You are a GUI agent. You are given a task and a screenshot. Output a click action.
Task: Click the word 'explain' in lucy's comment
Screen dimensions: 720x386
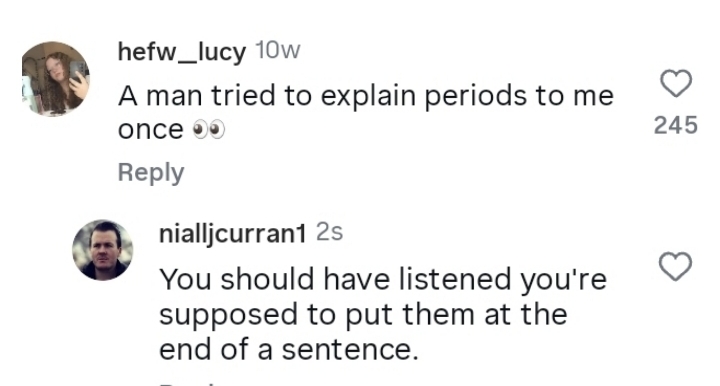[x=368, y=96]
